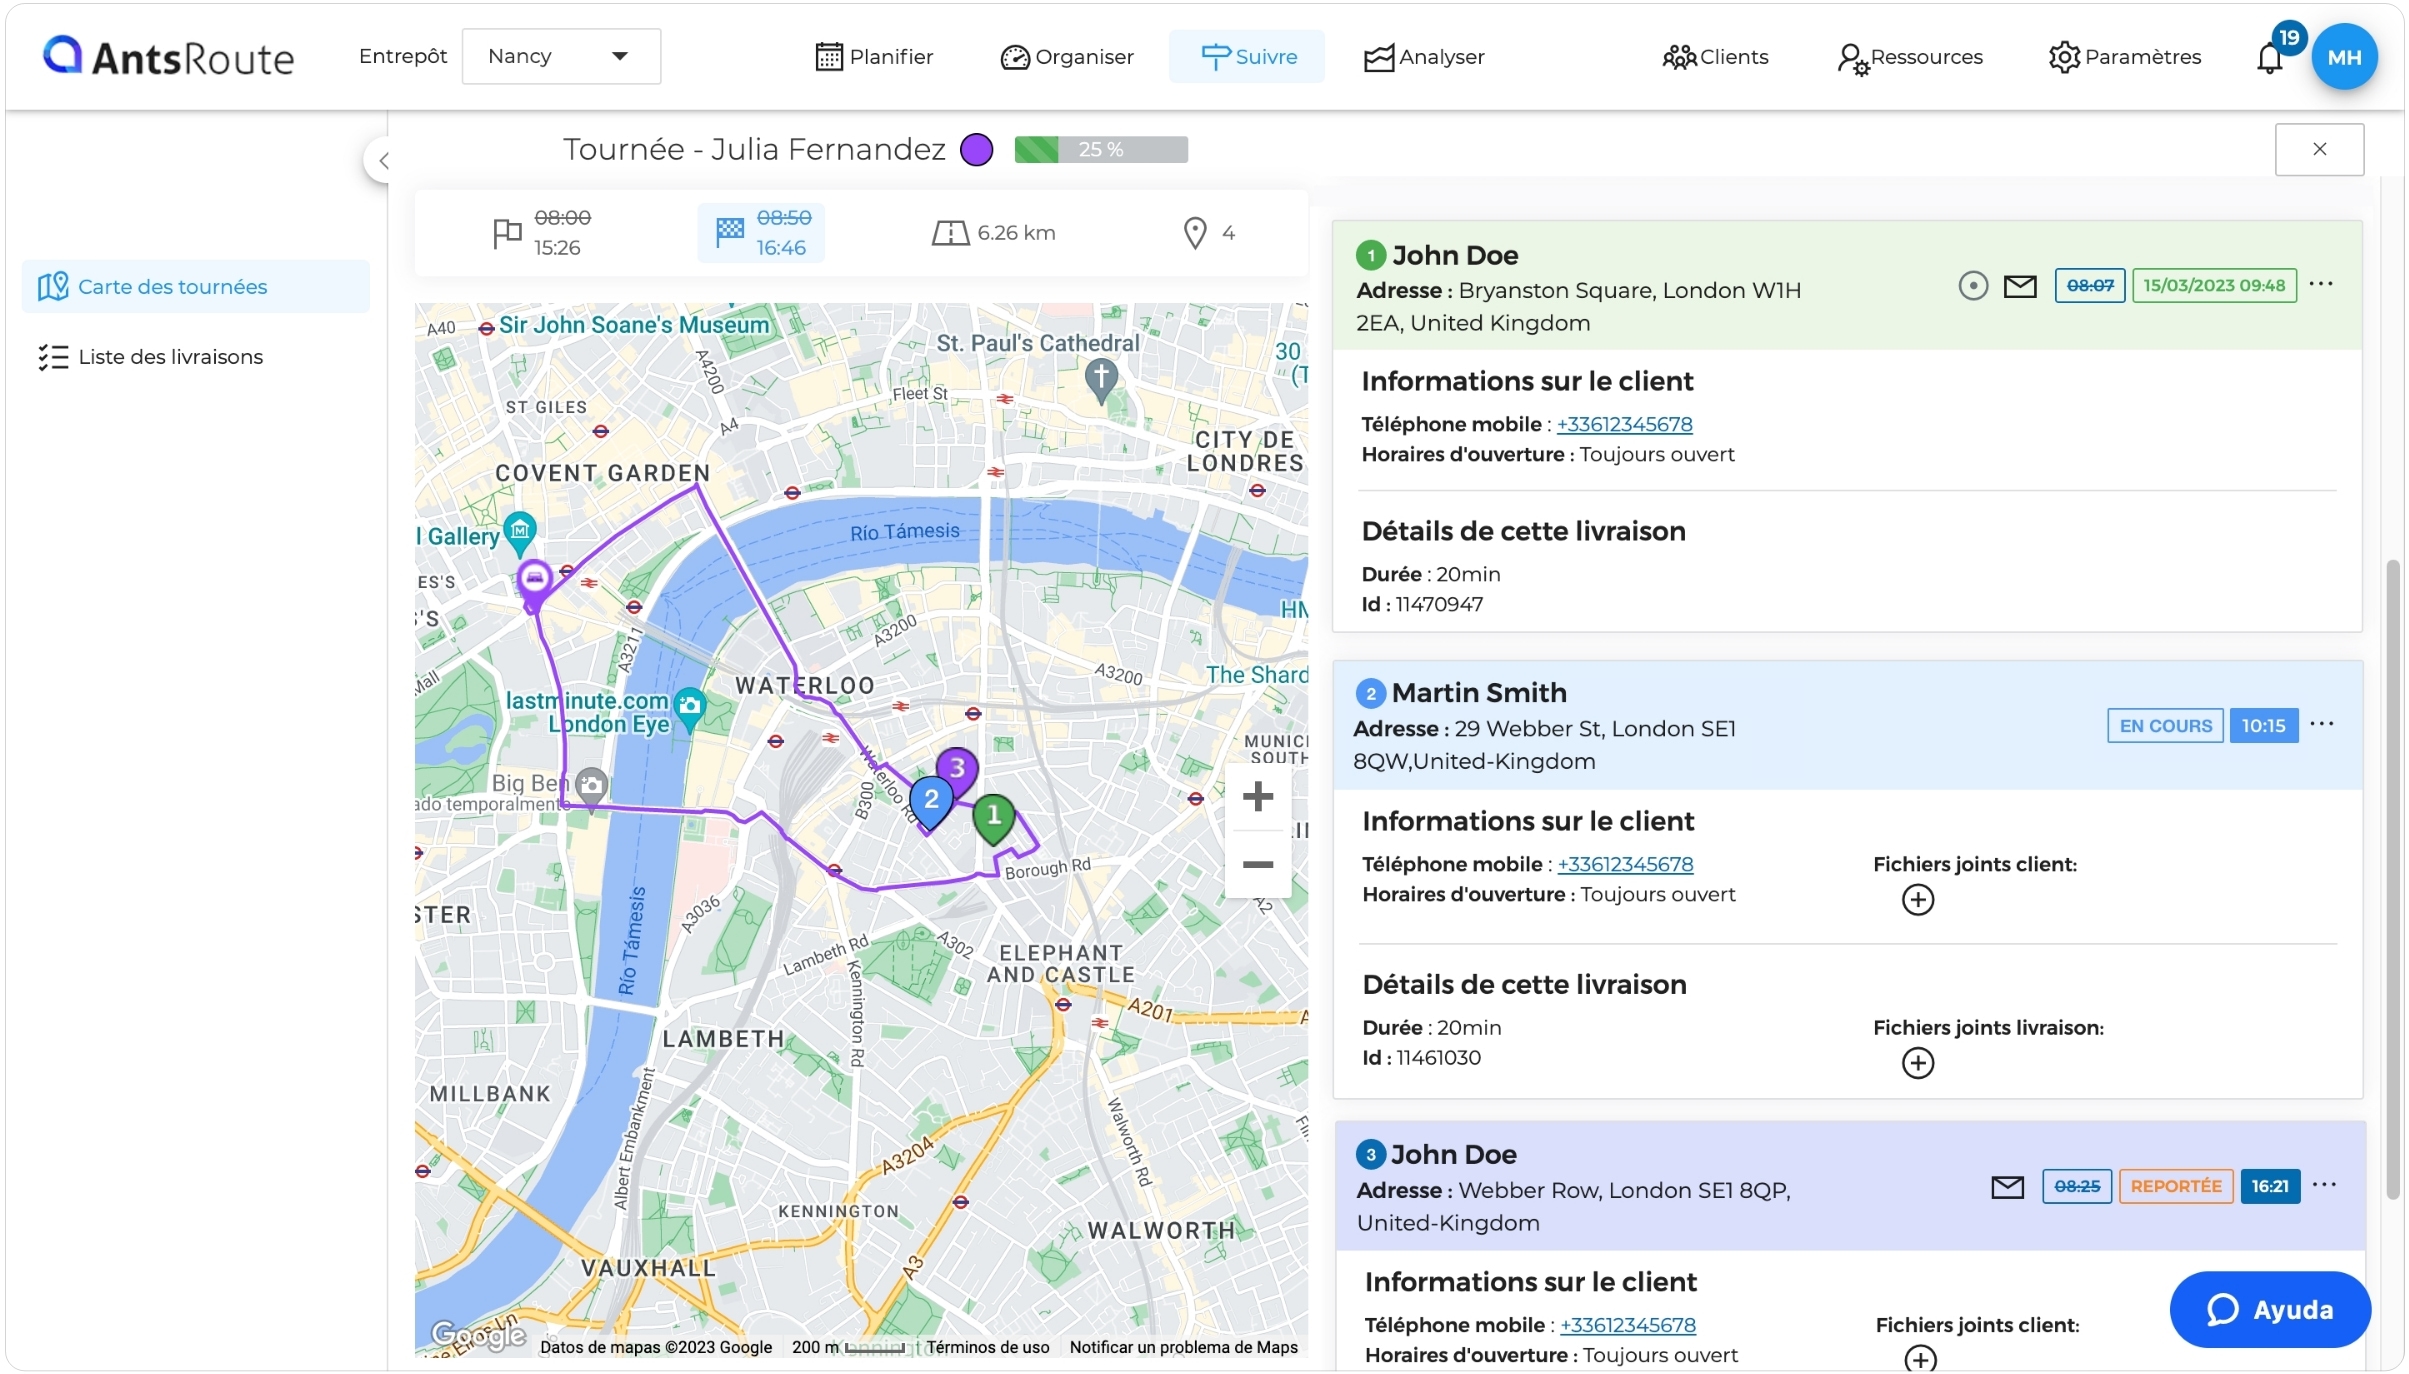Open the Entrepôt Nancy dropdown
Screen dimensions: 2409x1374
(561, 56)
